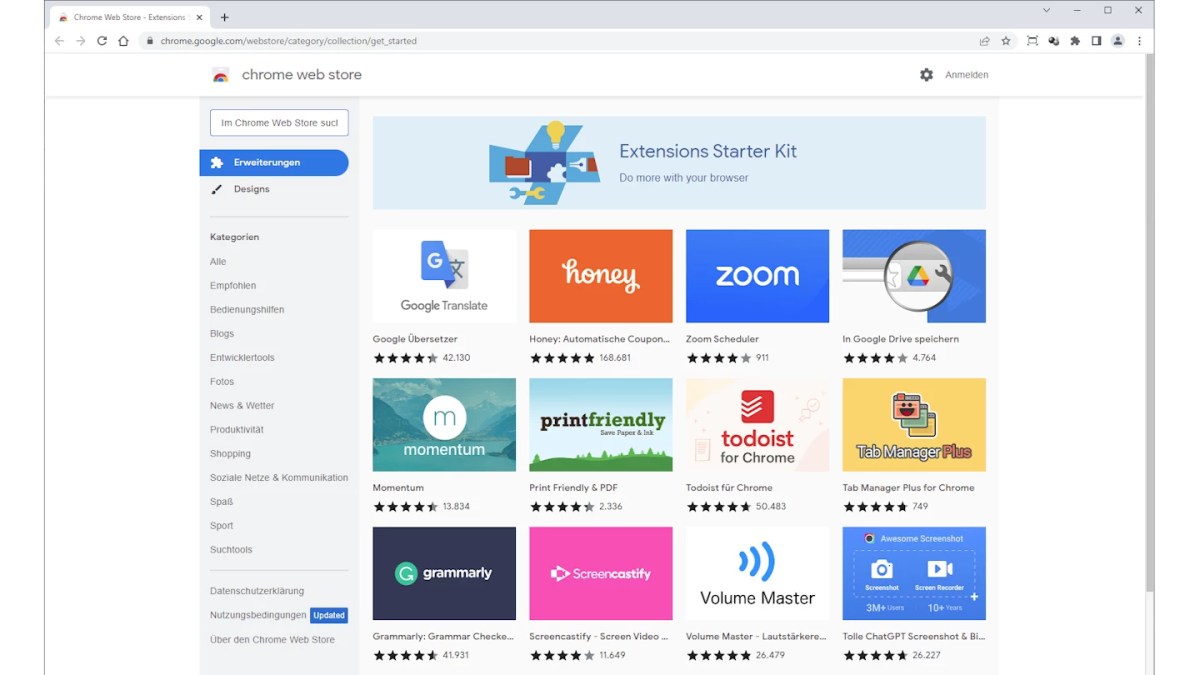
Task: Reload the current page
Action: [x=103, y=41]
